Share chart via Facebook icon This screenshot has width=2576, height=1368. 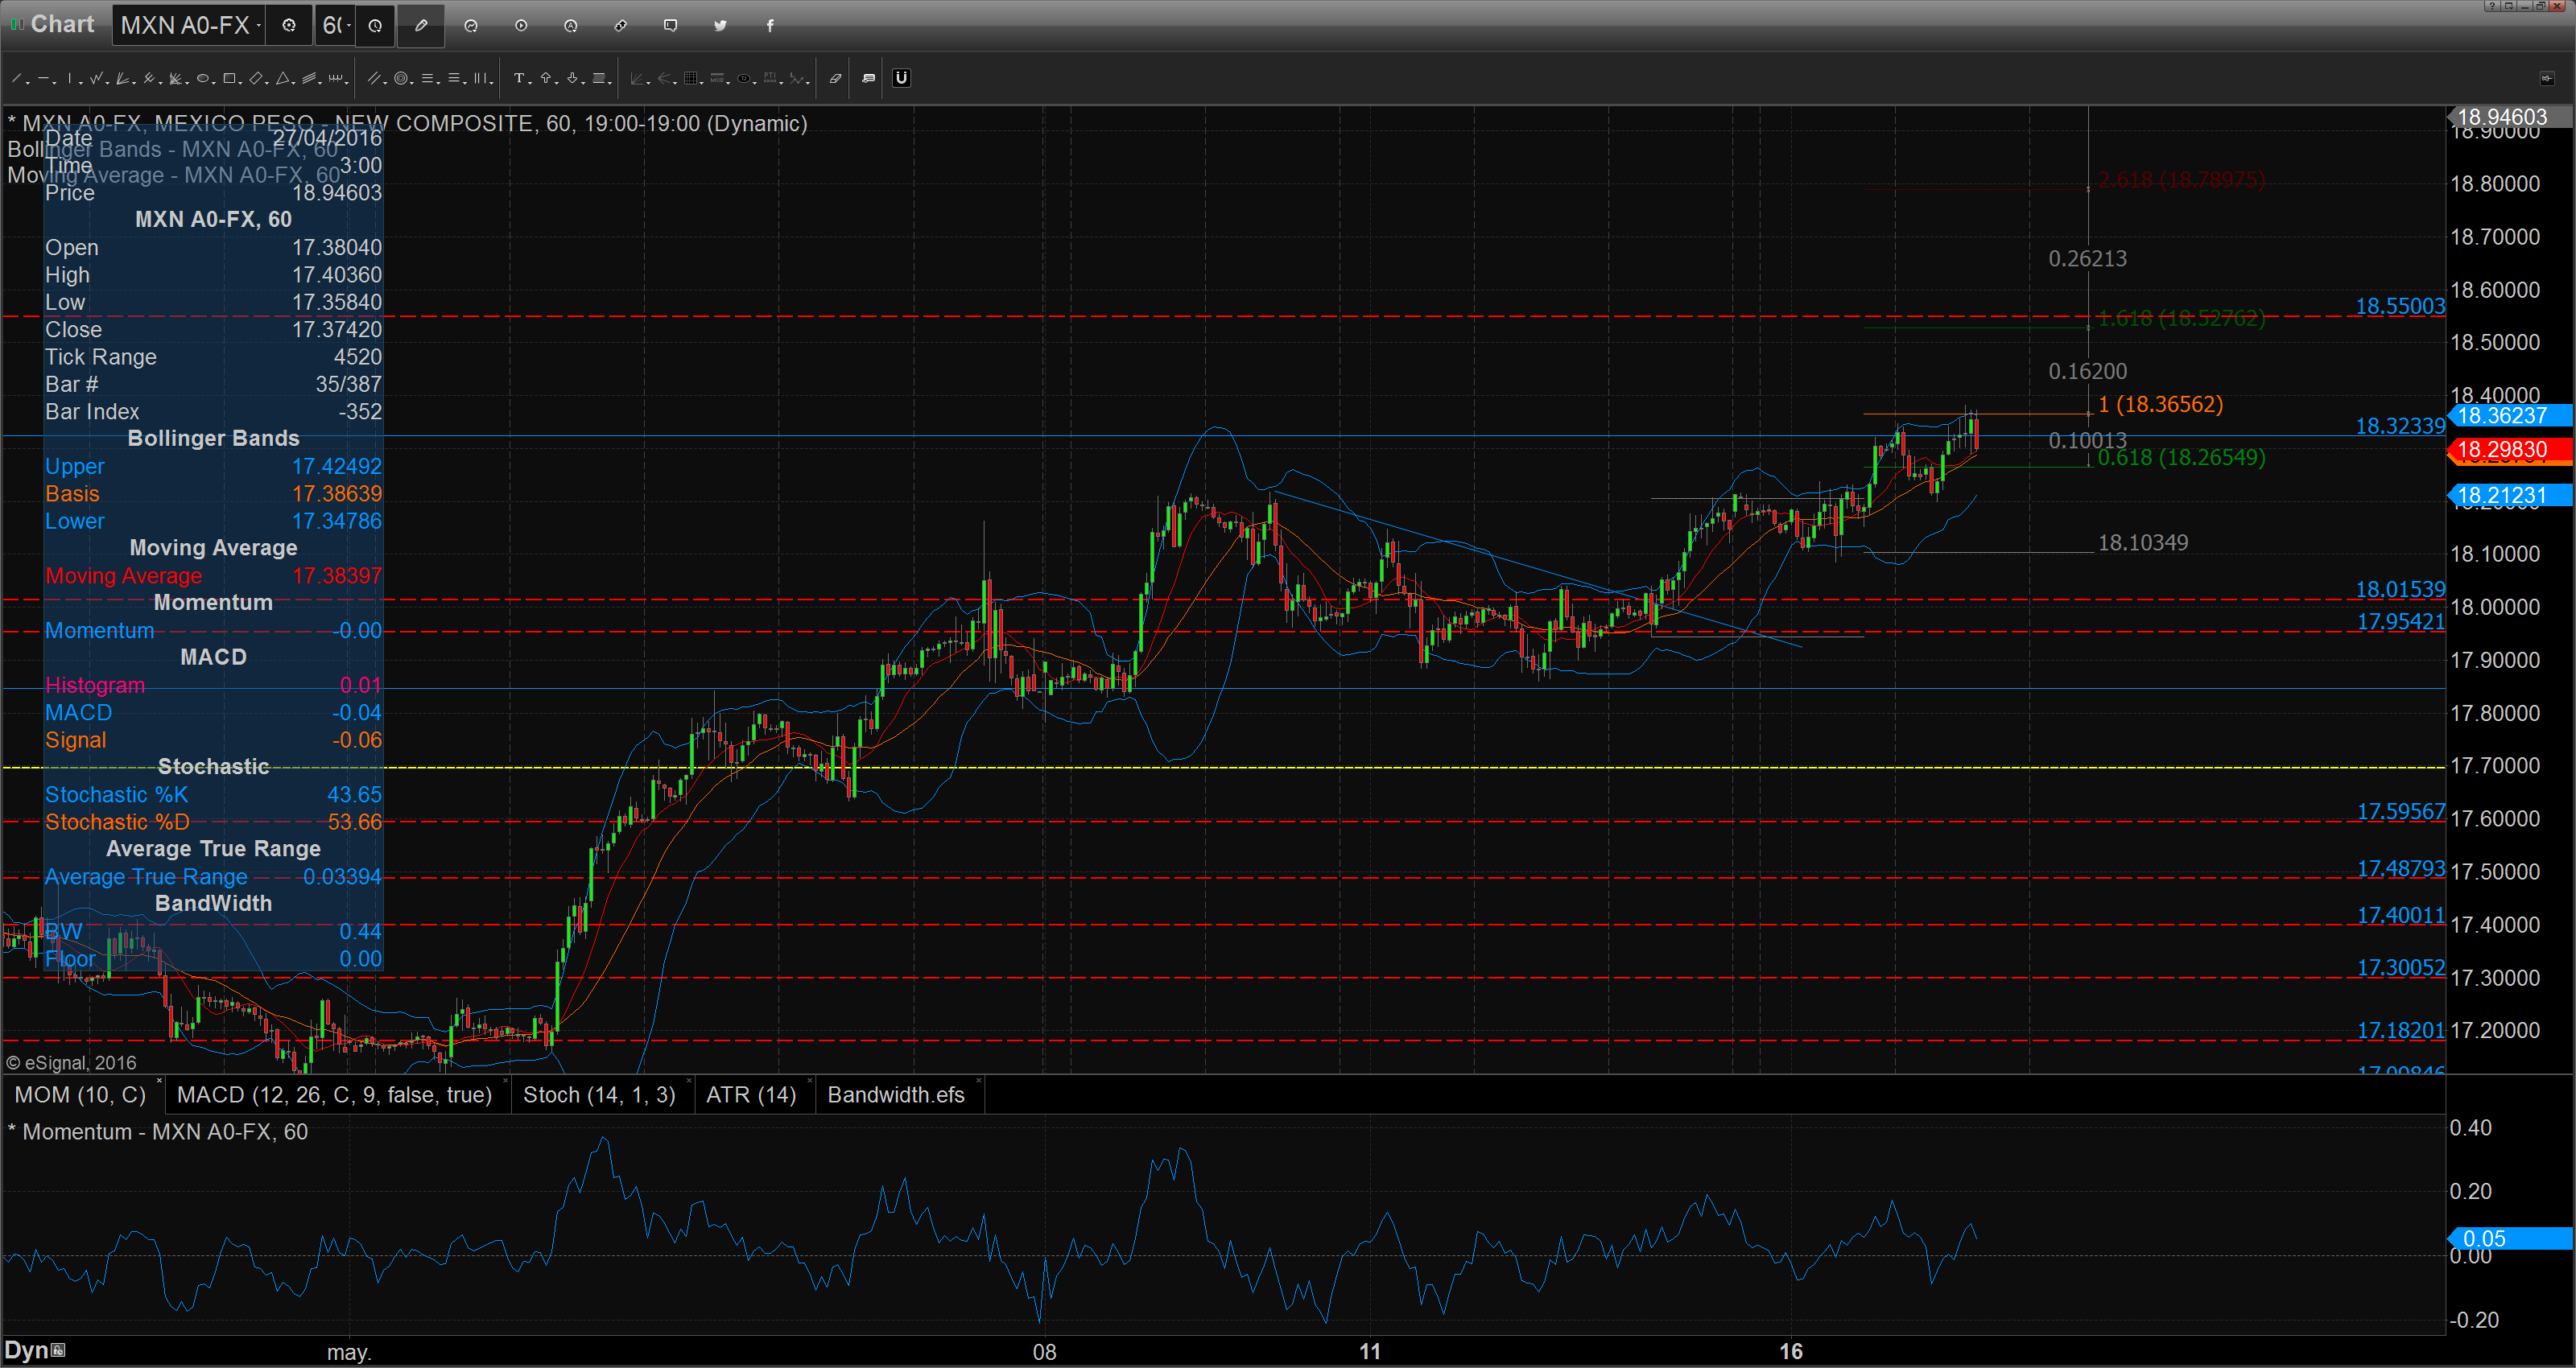770,26
